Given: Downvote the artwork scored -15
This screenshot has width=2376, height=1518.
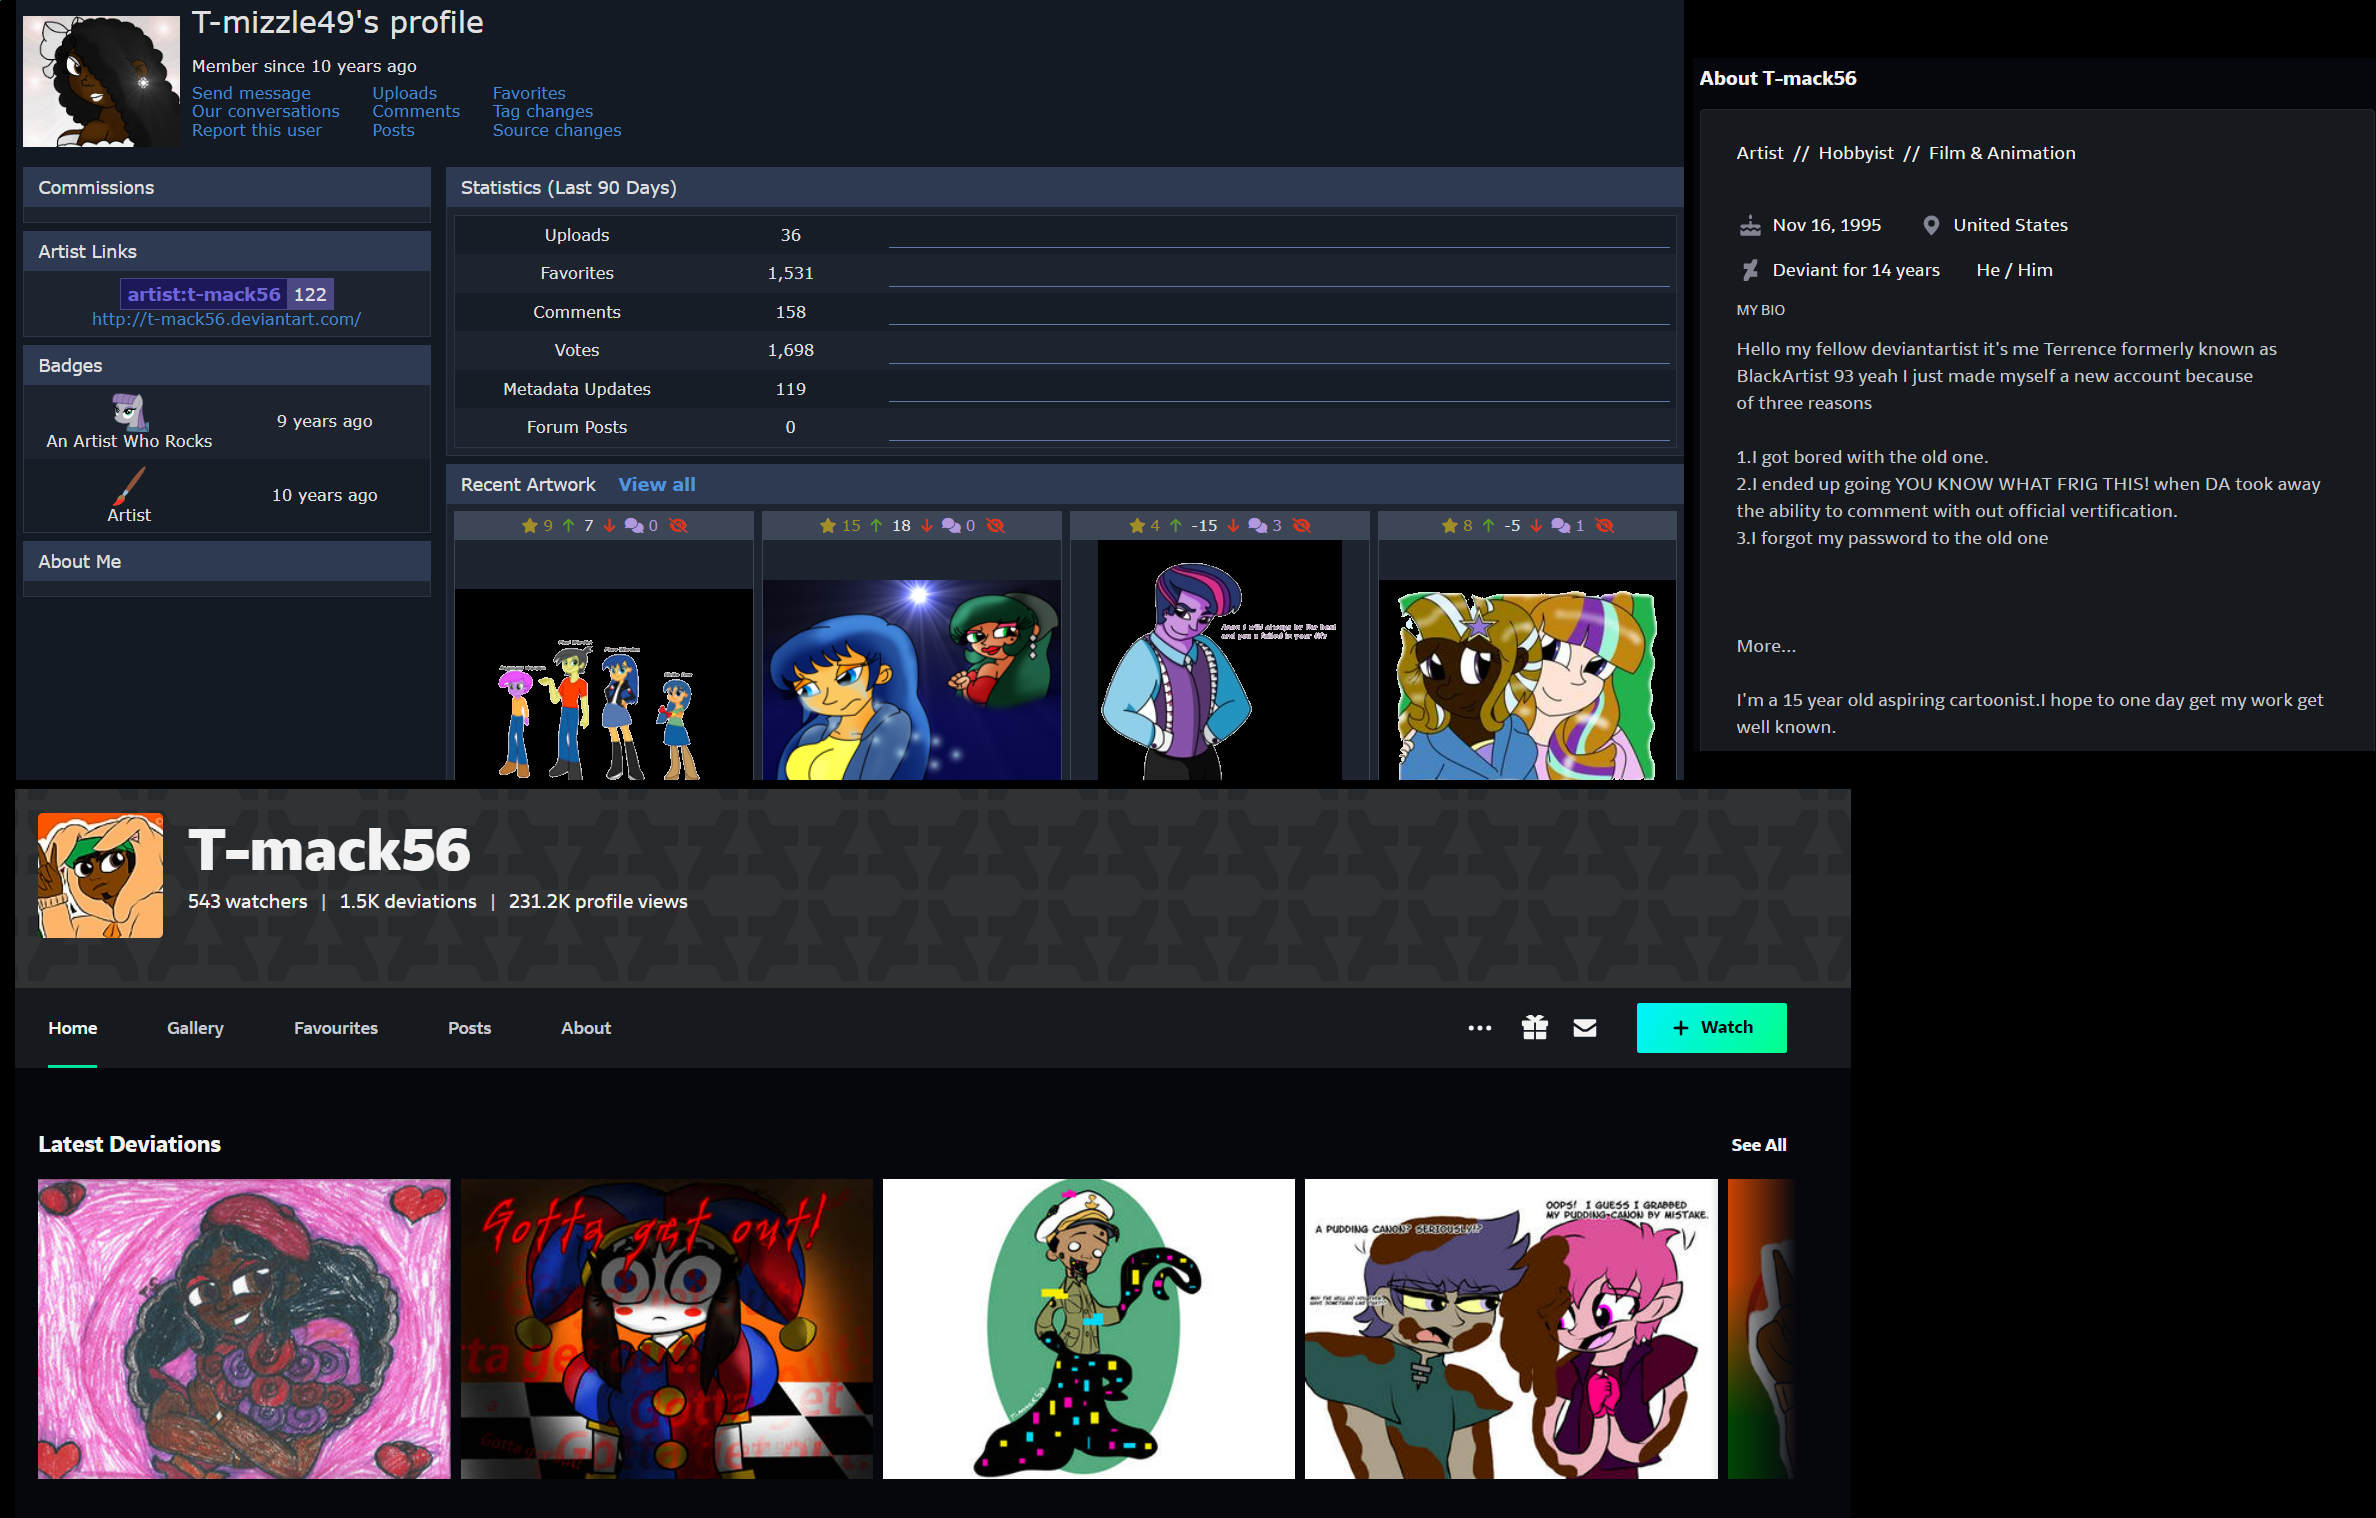Looking at the screenshot, I should point(1233,526).
